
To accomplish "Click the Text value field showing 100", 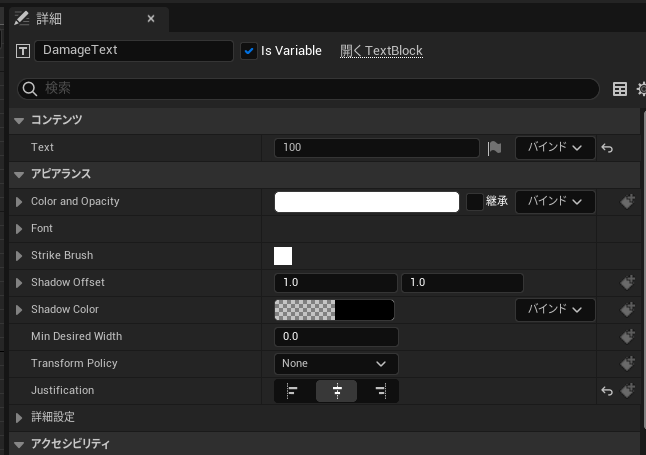I will [377, 148].
